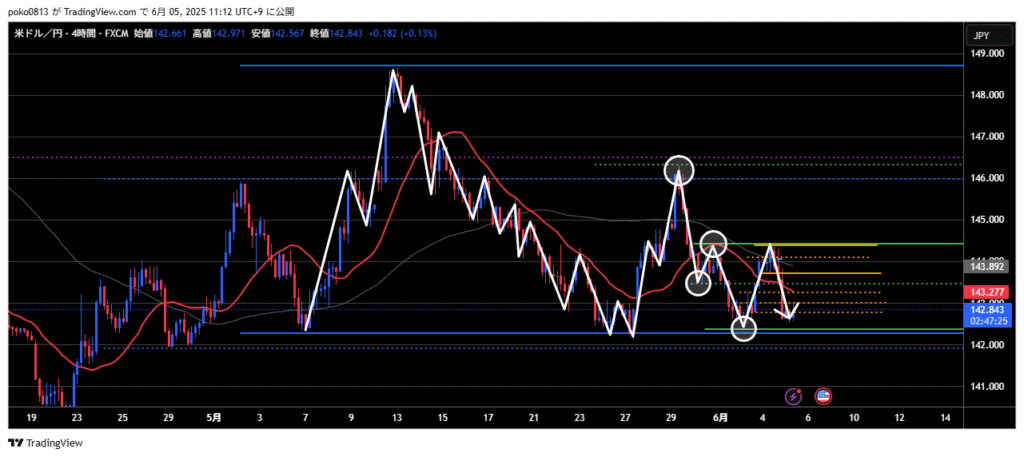The width and height of the screenshot is (1024, 457).
Task: Click the purple lightning bolt event icon
Action: (794, 397)
